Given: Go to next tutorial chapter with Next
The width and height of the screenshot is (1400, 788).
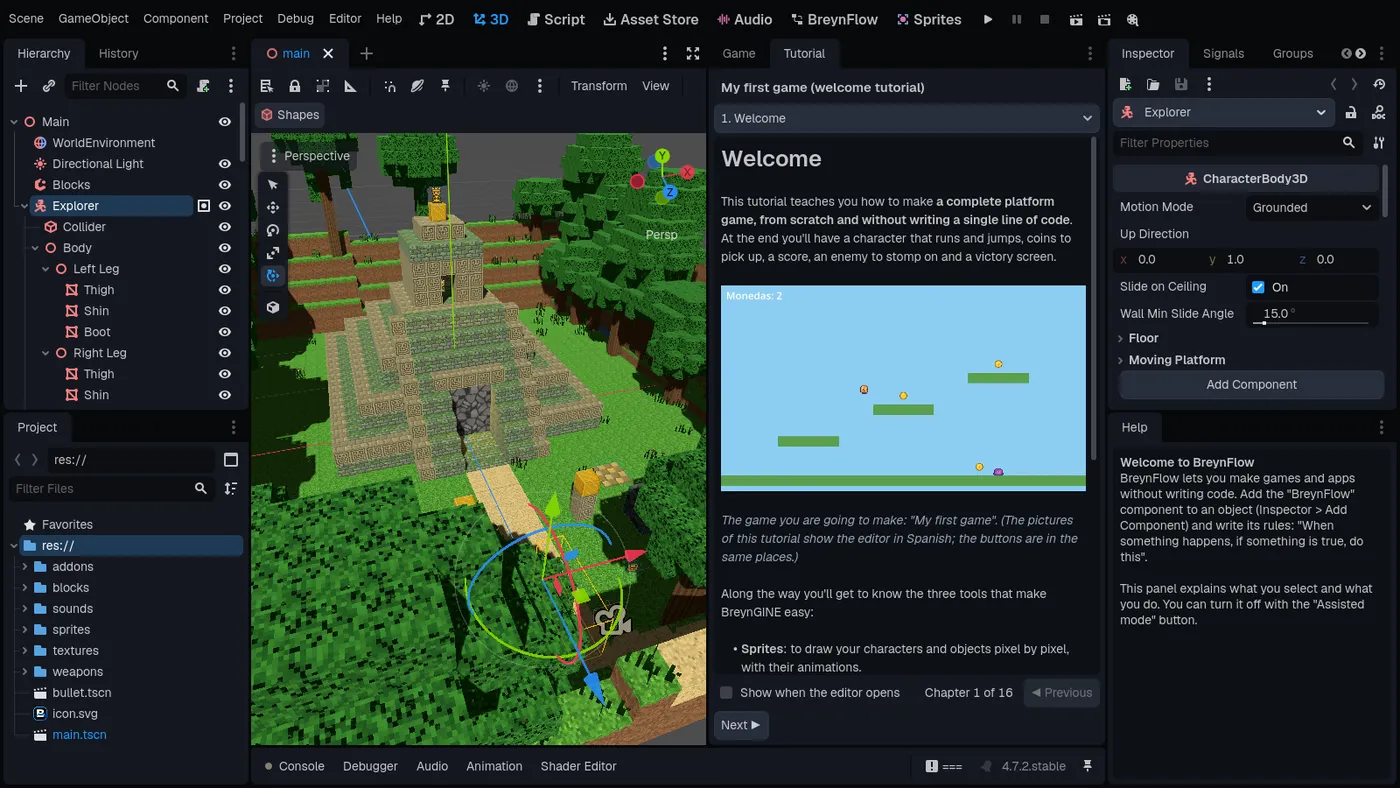Looking at the screenshot, I should (741, 725).
